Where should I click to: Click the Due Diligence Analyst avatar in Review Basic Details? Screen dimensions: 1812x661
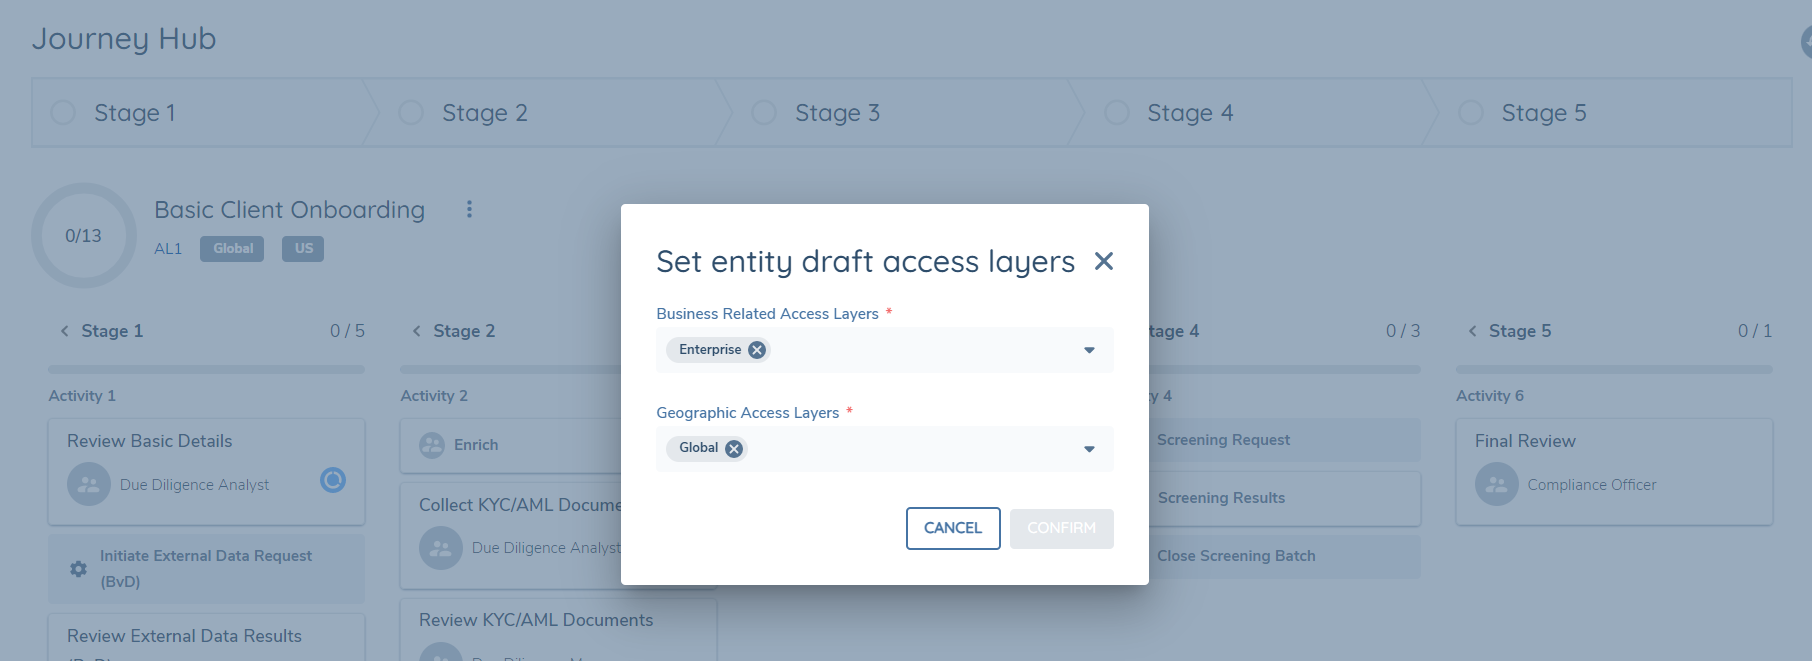click(89, 484)
